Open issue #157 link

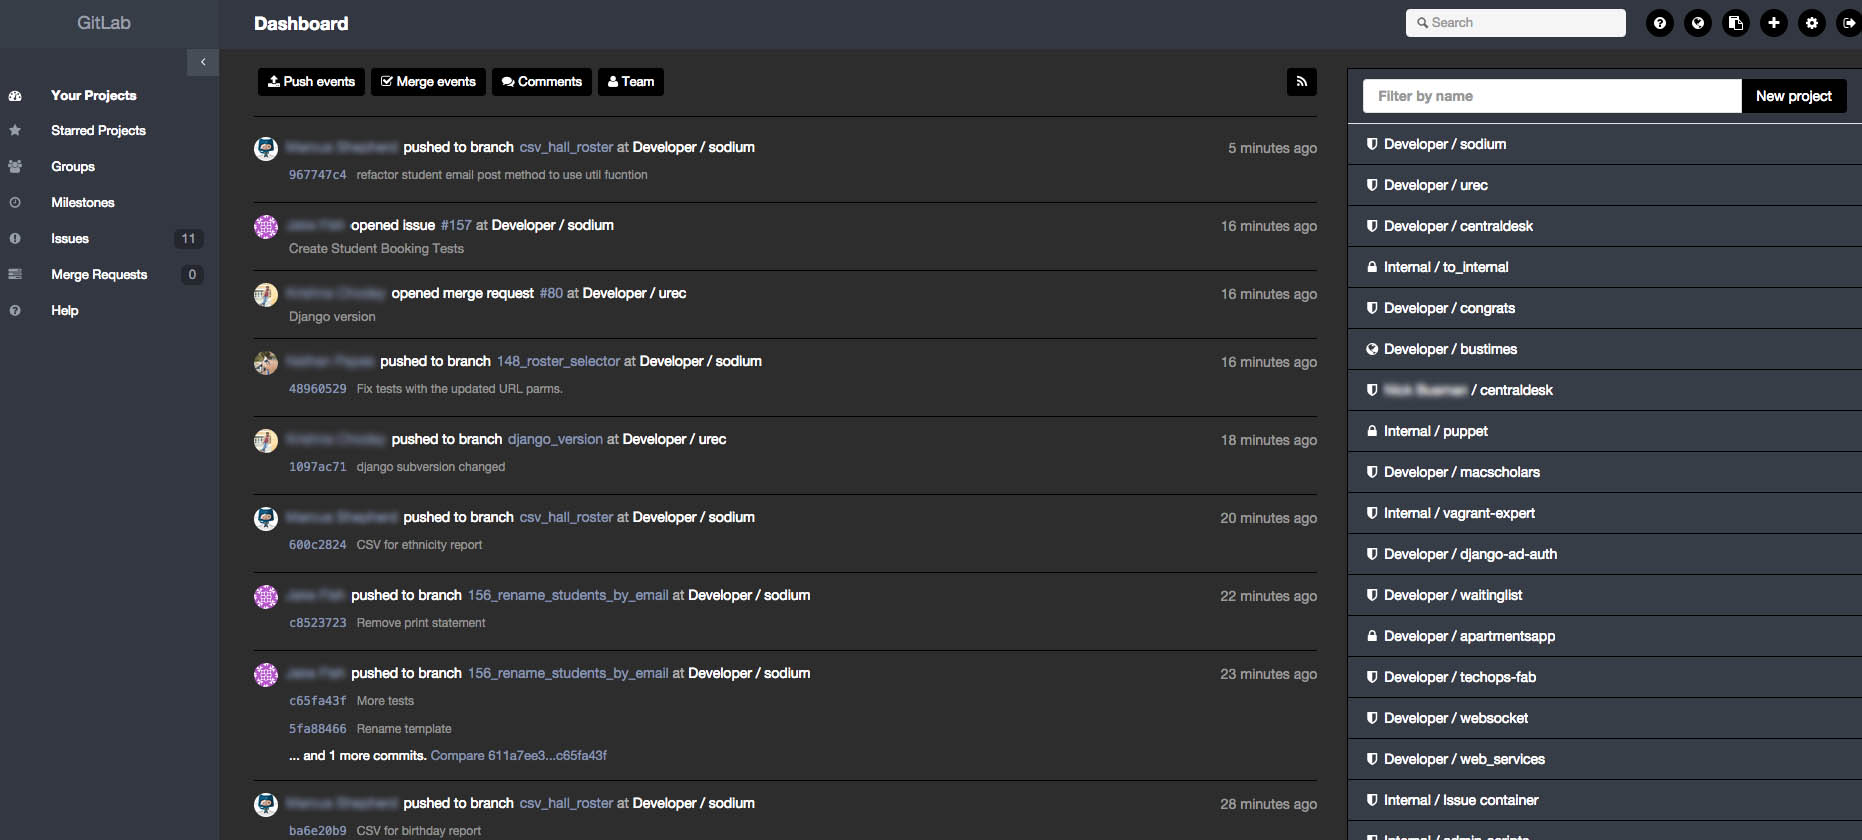(456, 226)
